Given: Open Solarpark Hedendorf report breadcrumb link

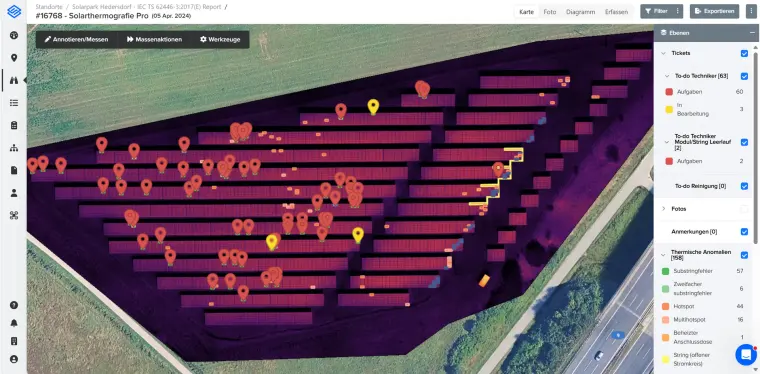Looking at the screenshot, I should pyautogui.click(x=146, y=7).
